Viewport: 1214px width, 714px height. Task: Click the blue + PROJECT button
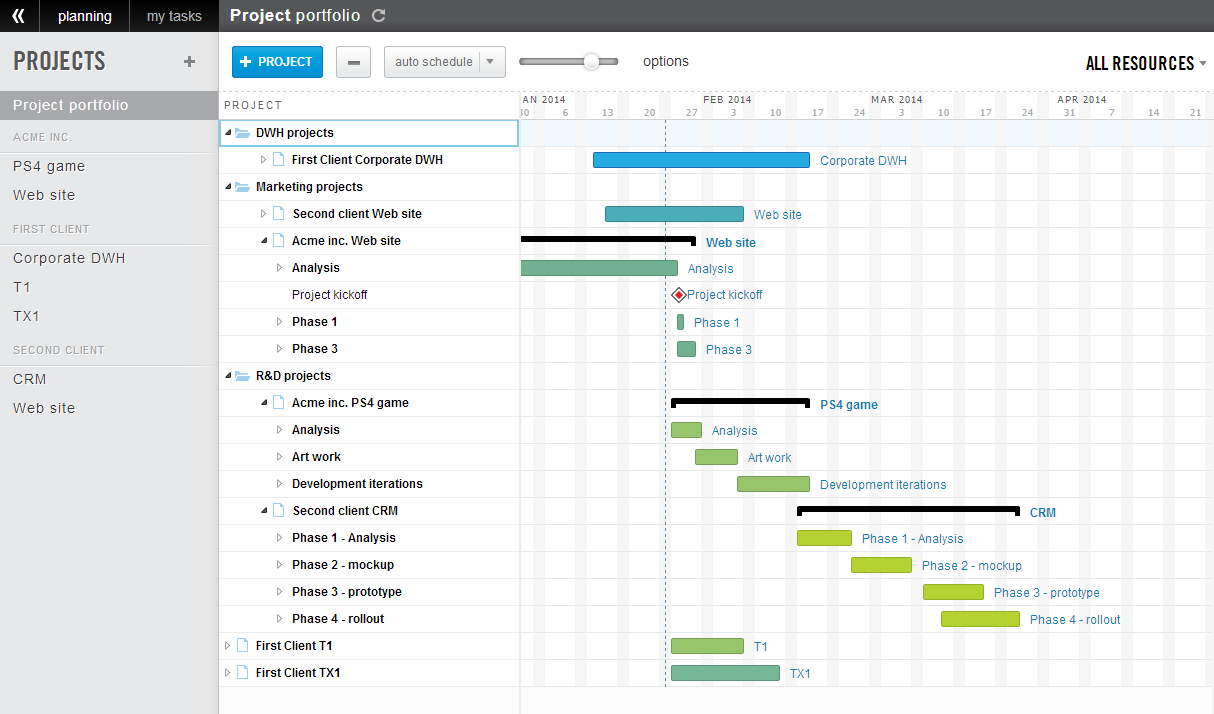(277, 62)
